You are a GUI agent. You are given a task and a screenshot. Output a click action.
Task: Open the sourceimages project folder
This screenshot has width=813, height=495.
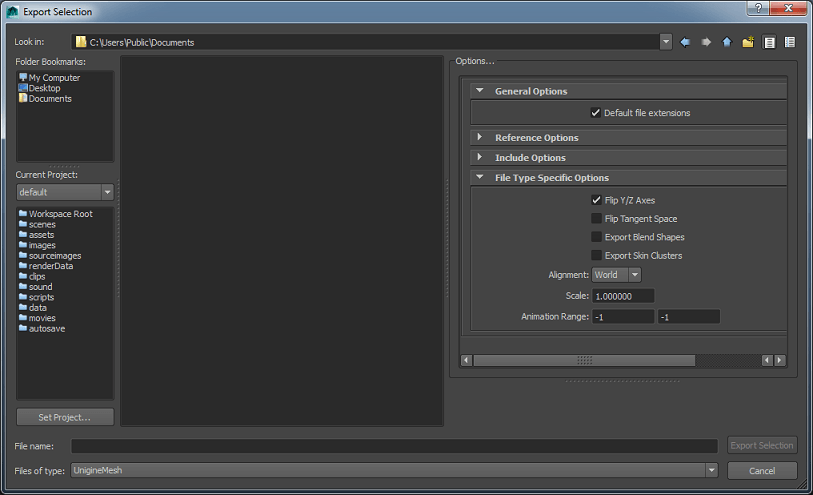pos(49,256)
